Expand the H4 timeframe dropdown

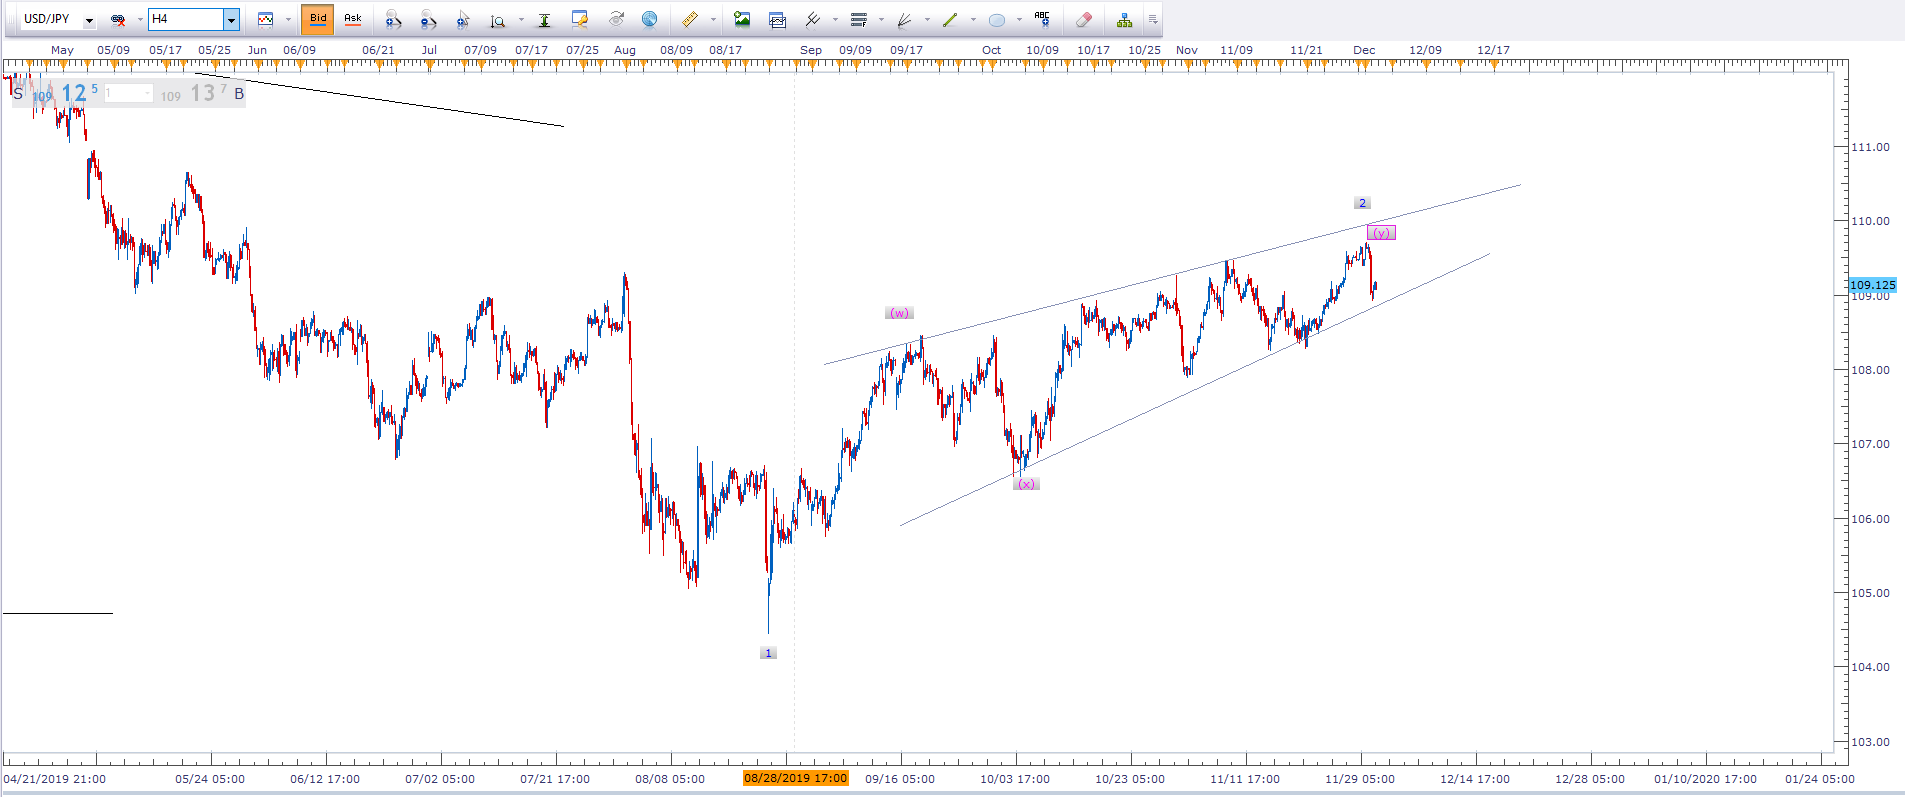coord(231,20)
